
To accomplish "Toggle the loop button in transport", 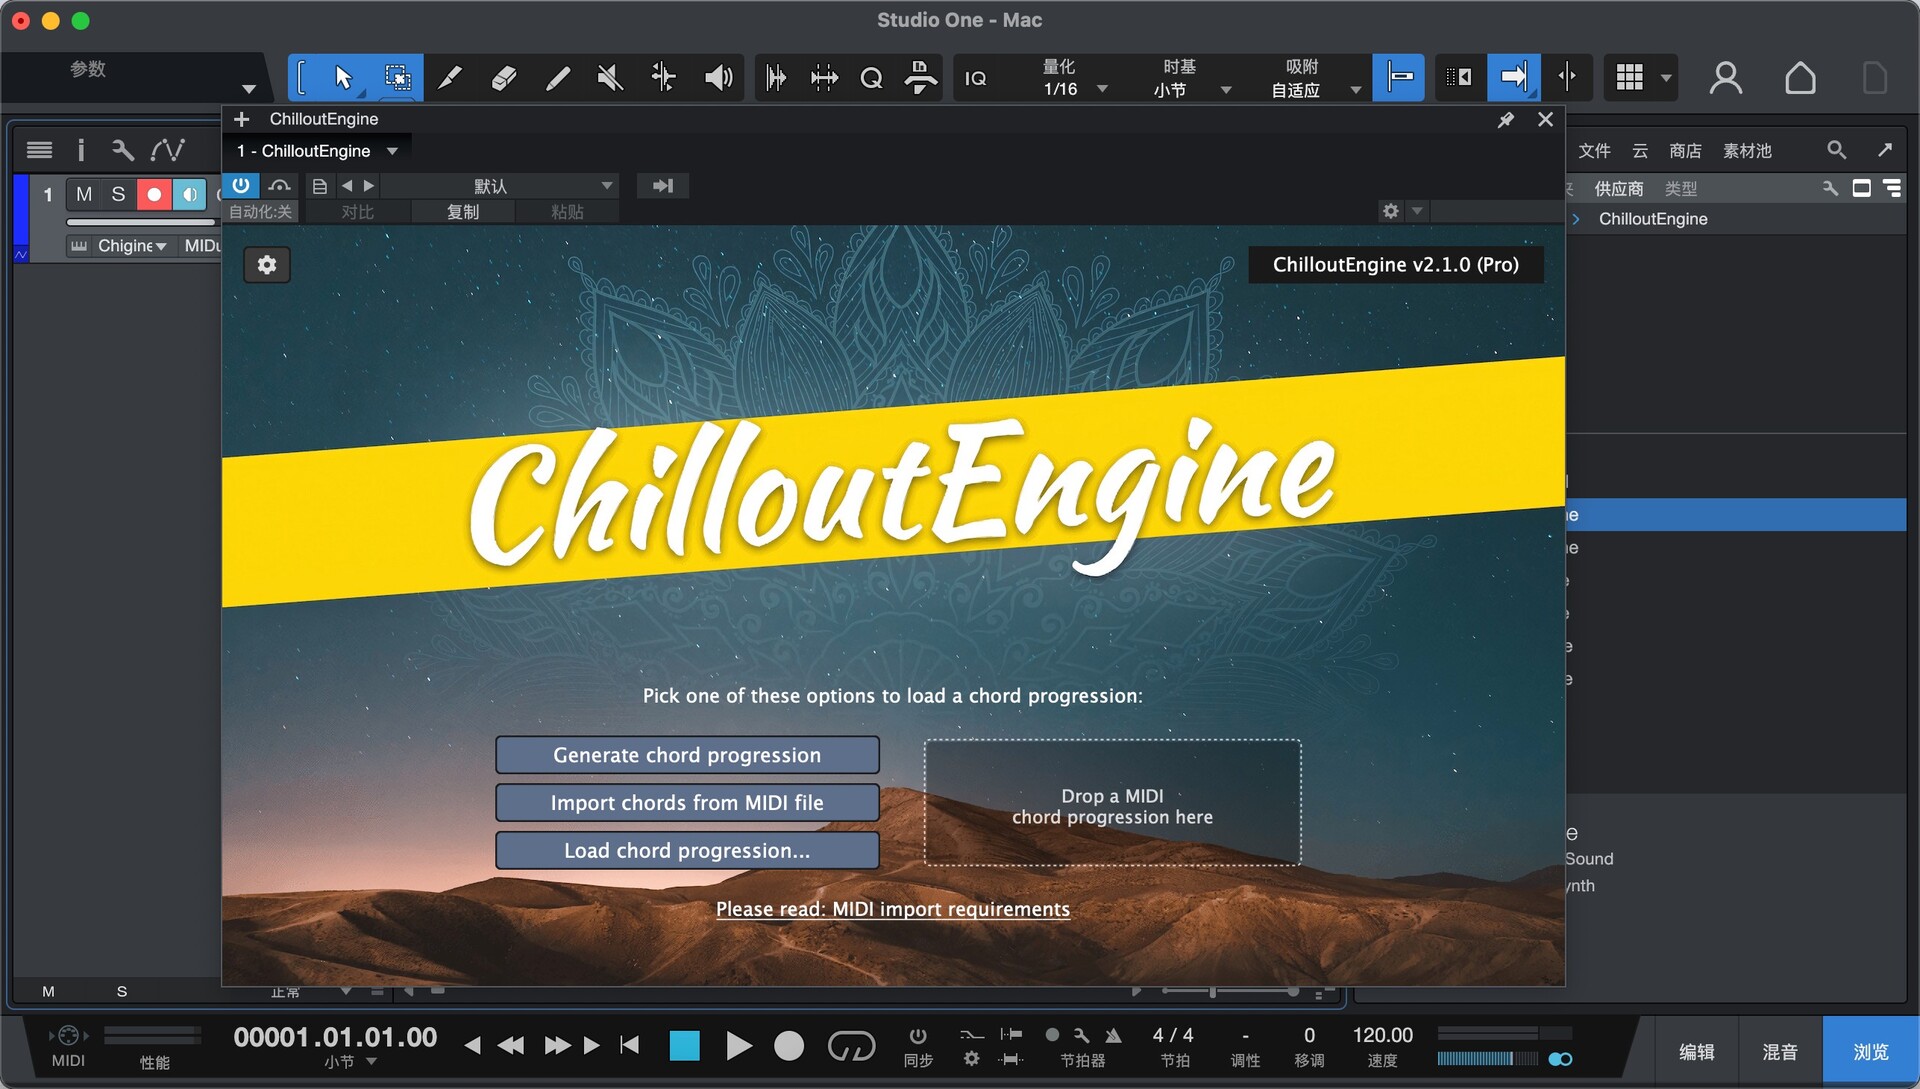I will point(851,1046).
